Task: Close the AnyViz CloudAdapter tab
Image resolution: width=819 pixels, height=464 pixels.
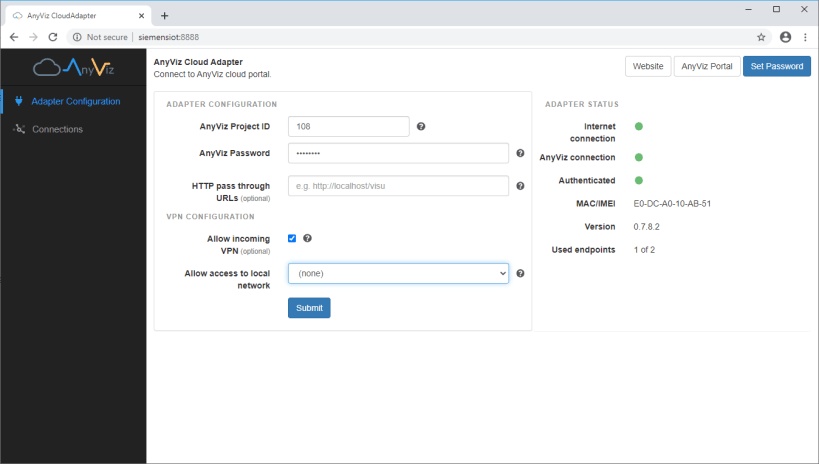Action: pos(141,16)
